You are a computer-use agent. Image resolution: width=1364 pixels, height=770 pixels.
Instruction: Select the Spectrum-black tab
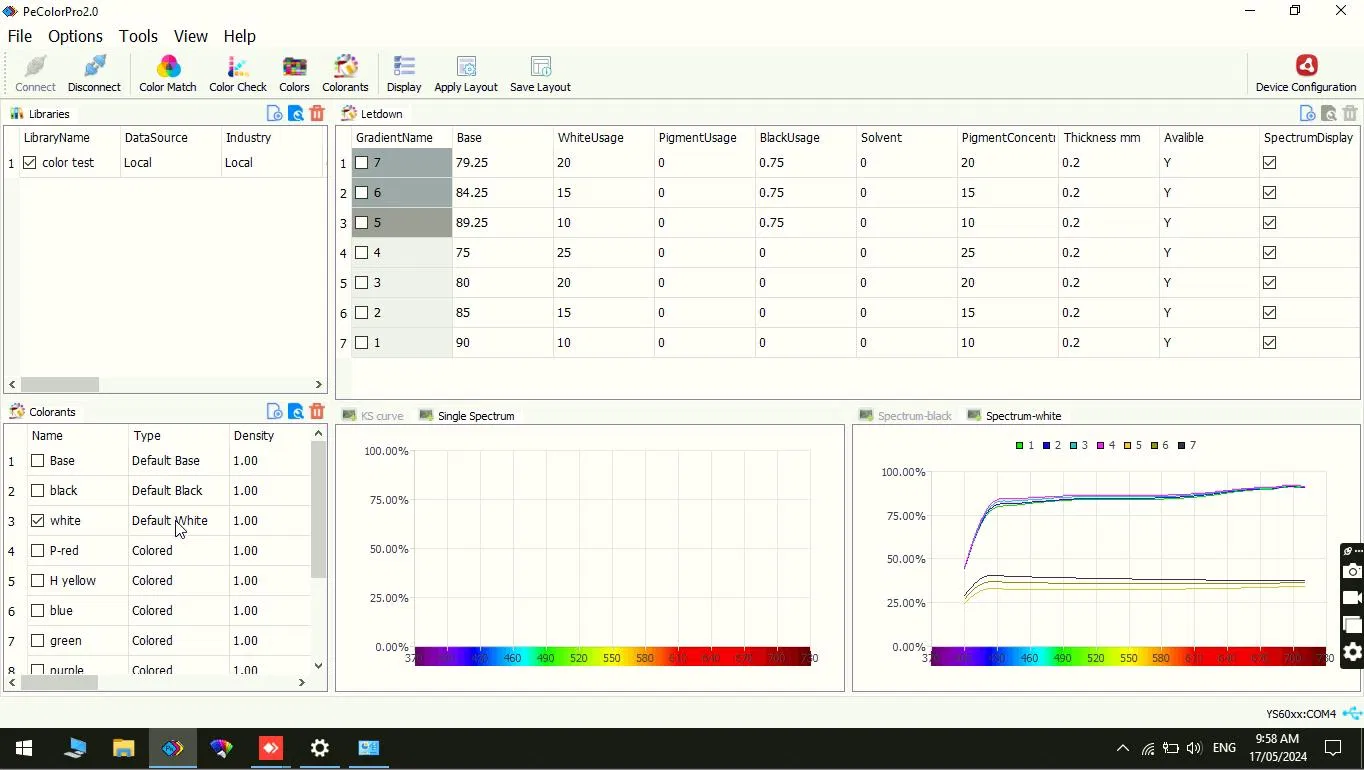908,415
